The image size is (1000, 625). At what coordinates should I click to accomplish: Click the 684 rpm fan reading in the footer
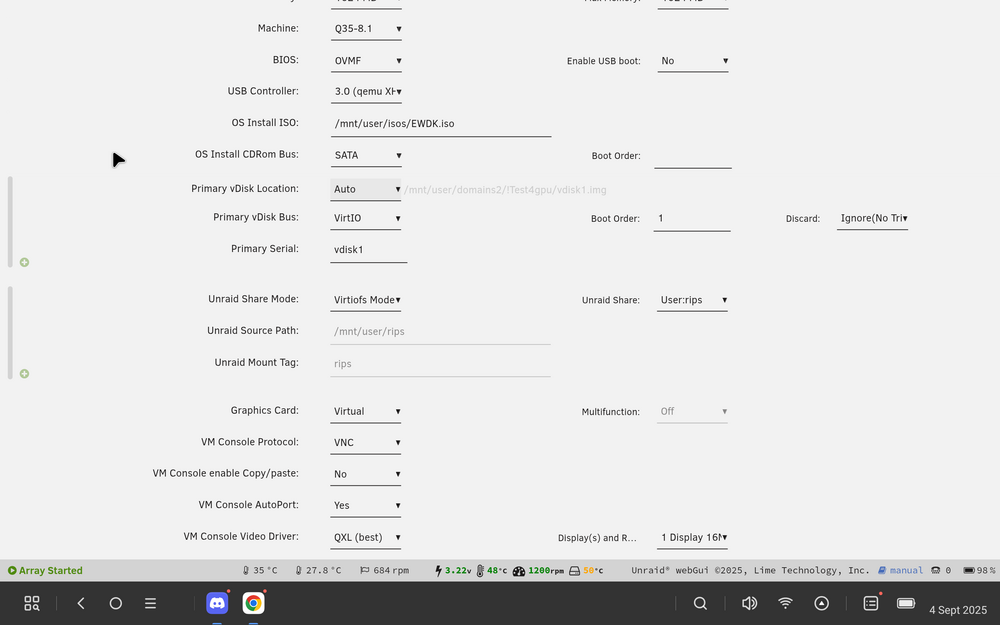pyautogui.click(x=385, y=571)
